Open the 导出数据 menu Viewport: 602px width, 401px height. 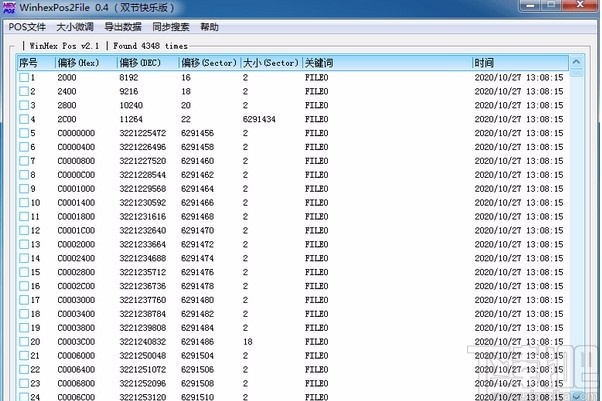coord(123,27)
